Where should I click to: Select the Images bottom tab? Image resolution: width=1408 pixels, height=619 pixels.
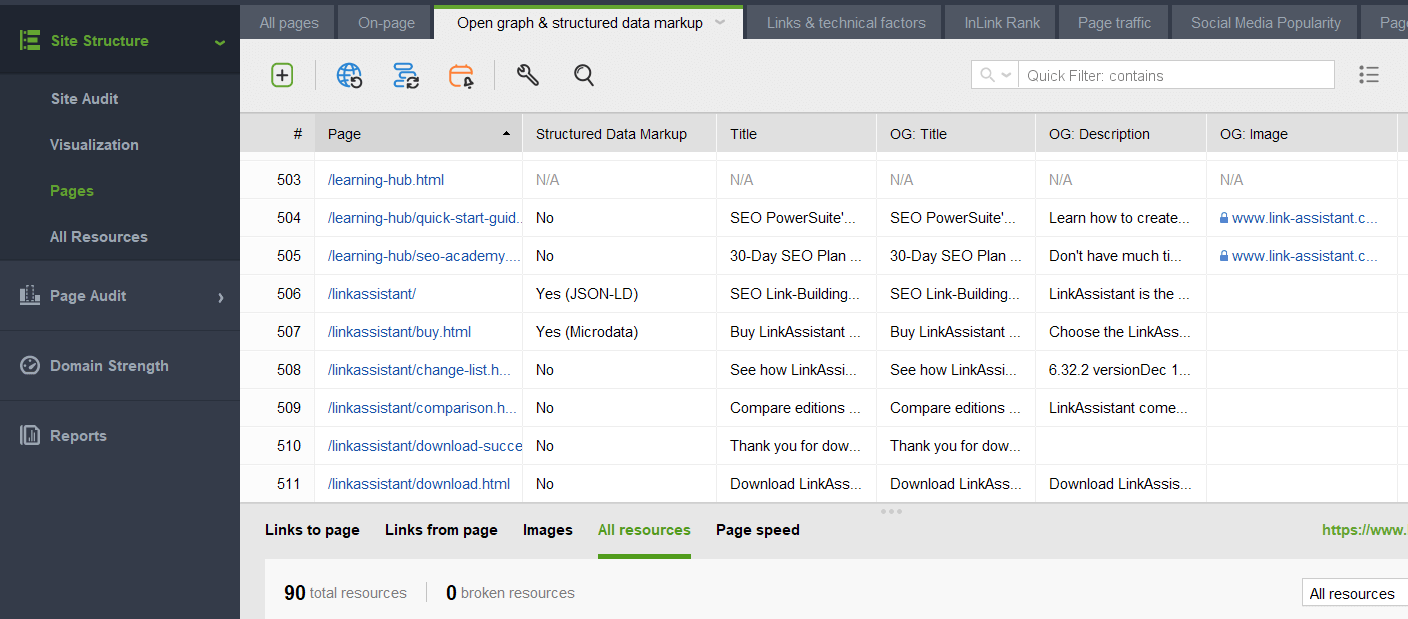[x=548, y=530]
